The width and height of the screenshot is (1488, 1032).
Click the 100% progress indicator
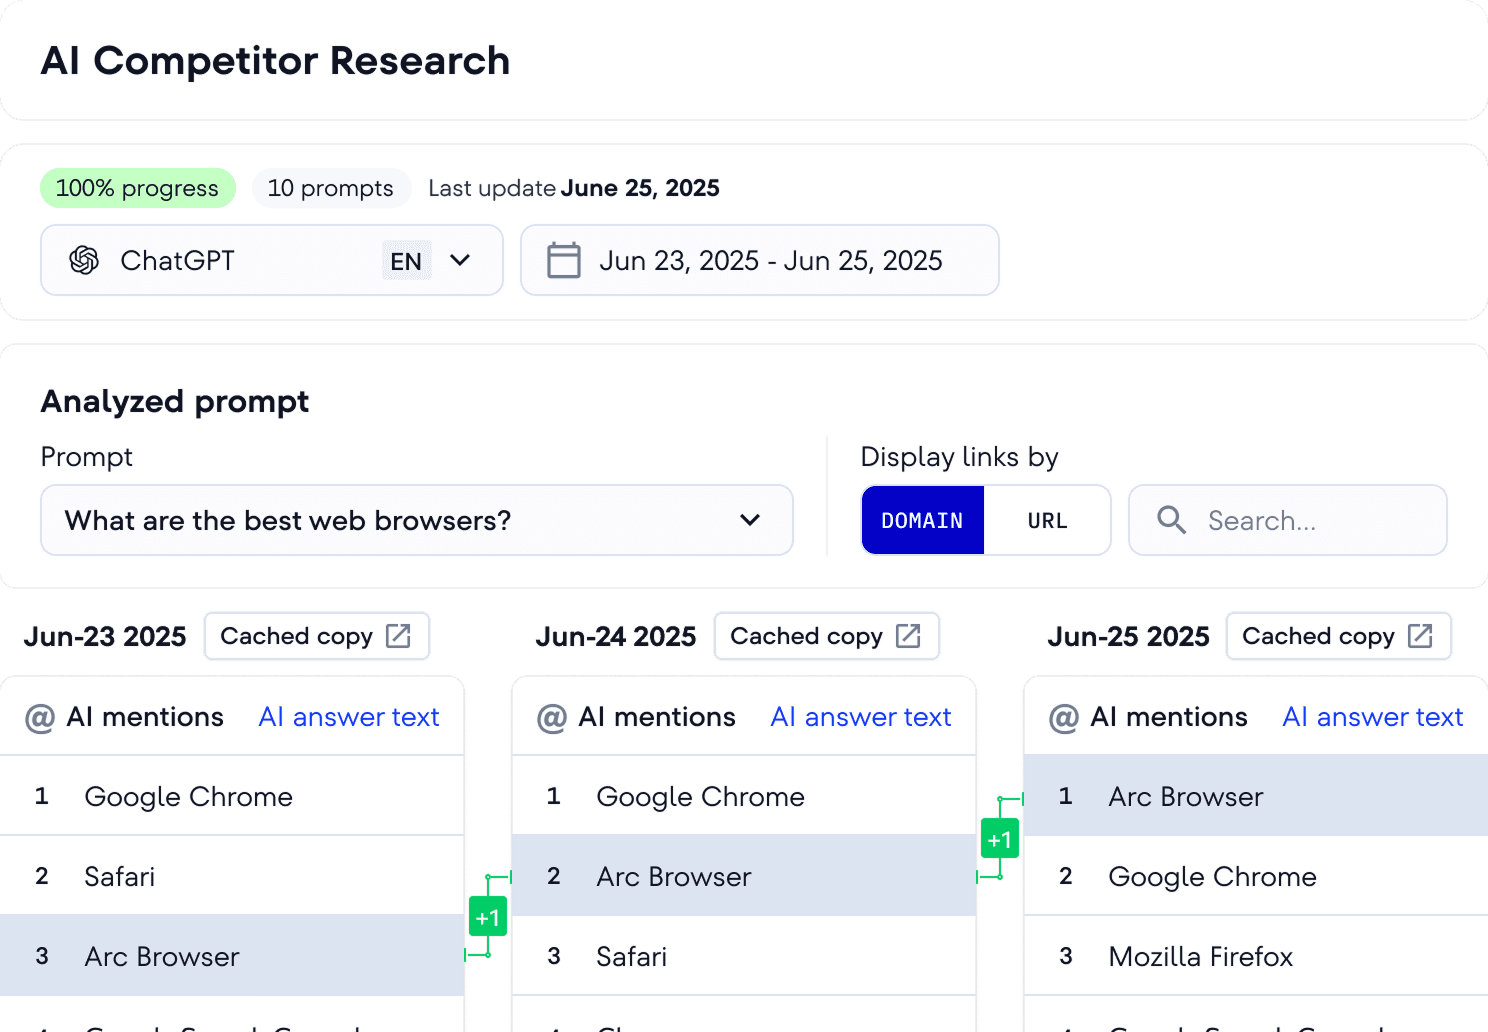[x=137, y=188]
